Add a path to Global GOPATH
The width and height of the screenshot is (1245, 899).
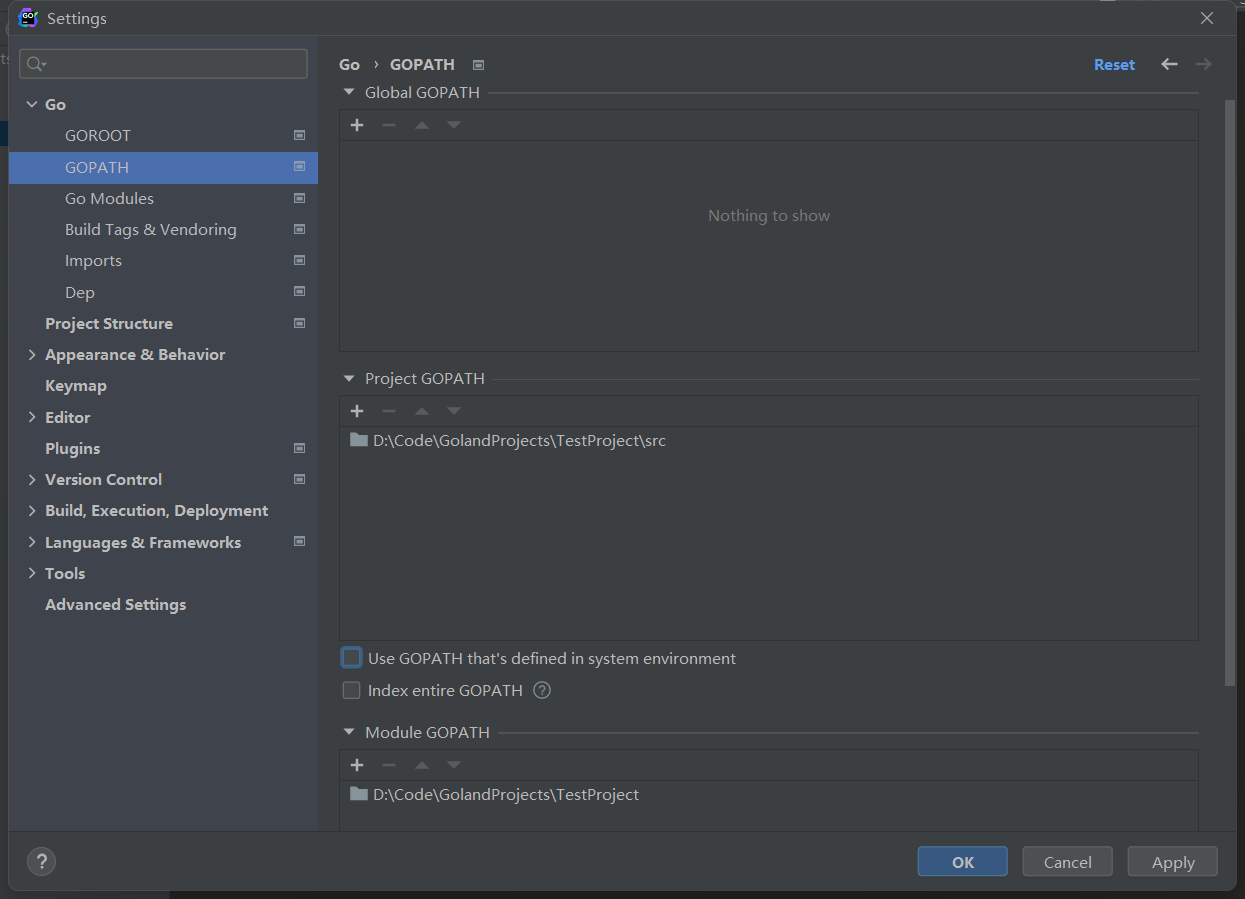357,125
